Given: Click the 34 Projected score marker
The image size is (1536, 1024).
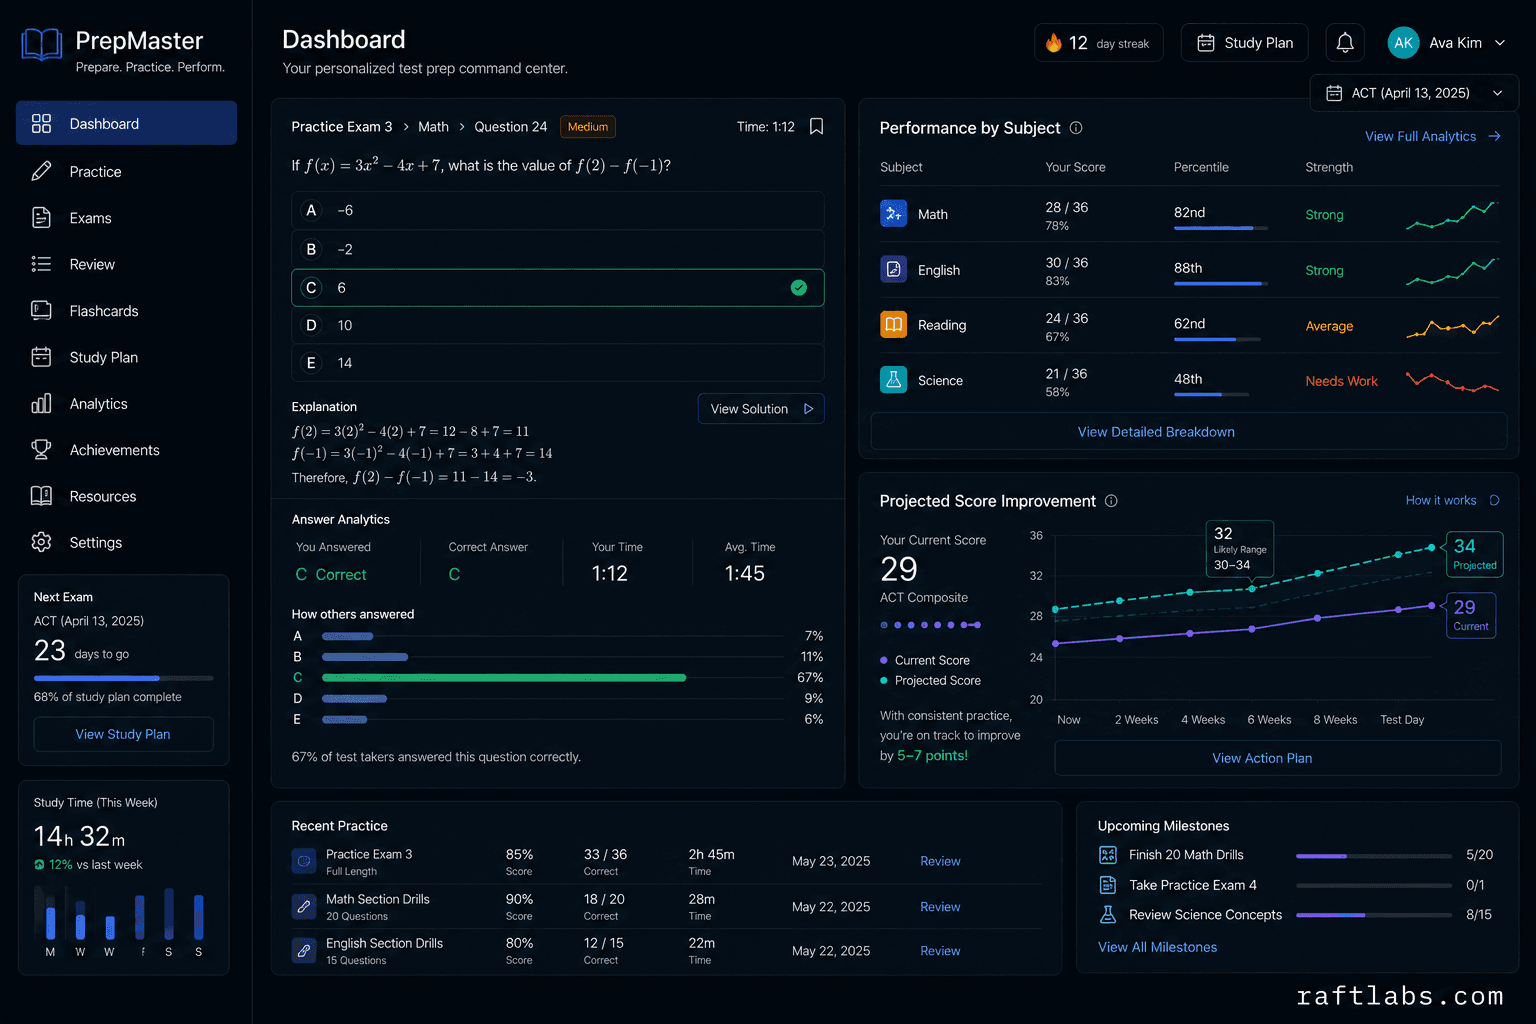Looking at the screenshot, I should [1474, 554].
